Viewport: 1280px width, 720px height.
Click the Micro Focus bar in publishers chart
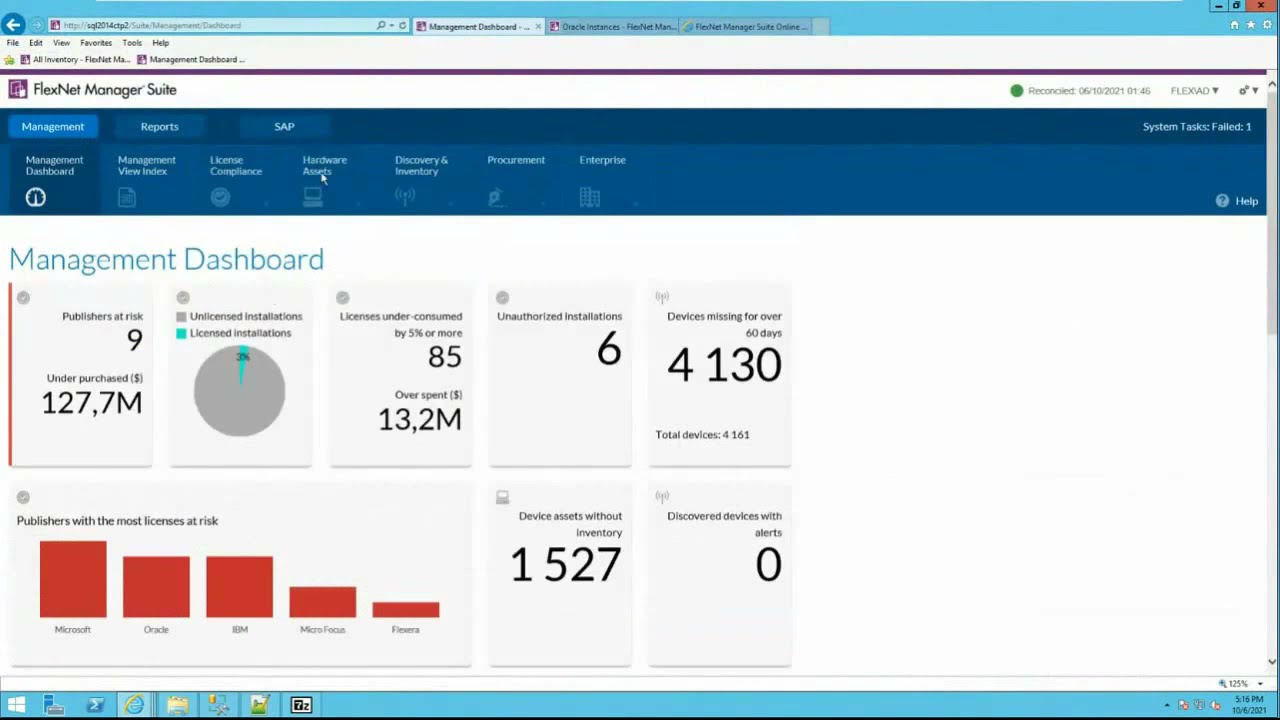(322, 602)
